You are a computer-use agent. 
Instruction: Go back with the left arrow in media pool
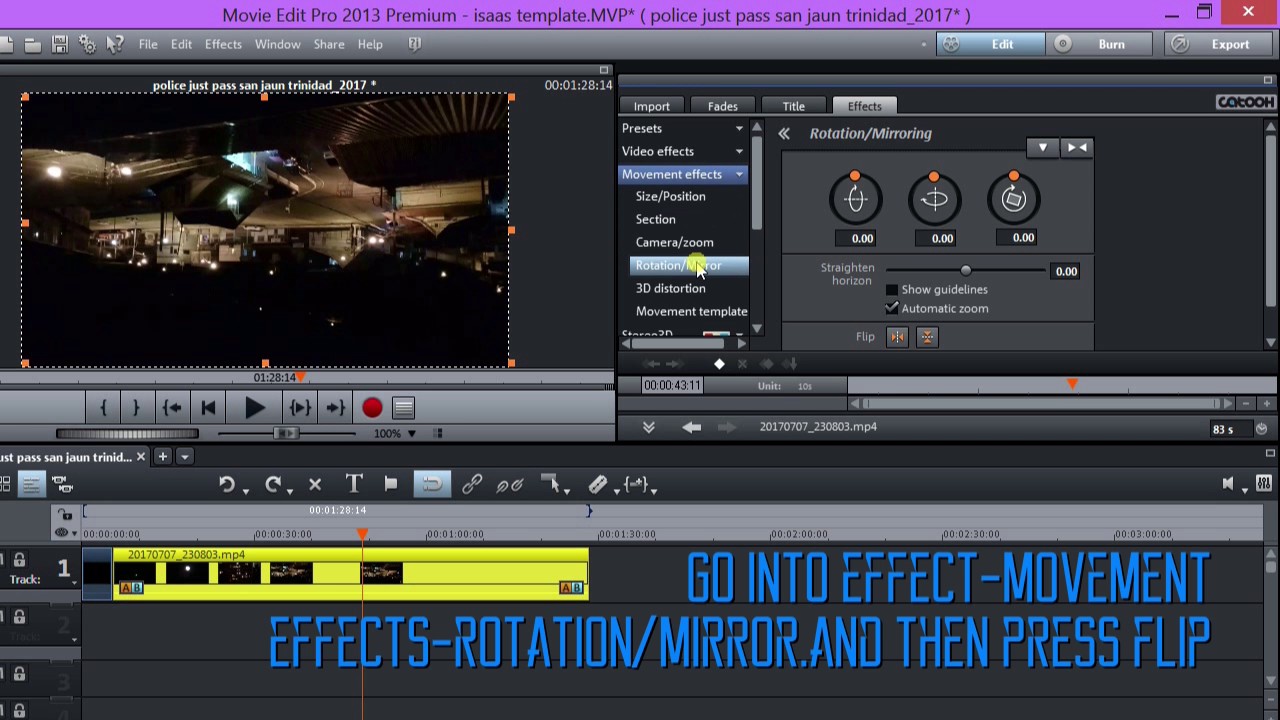pyautogui.click(x=692, y=427)
